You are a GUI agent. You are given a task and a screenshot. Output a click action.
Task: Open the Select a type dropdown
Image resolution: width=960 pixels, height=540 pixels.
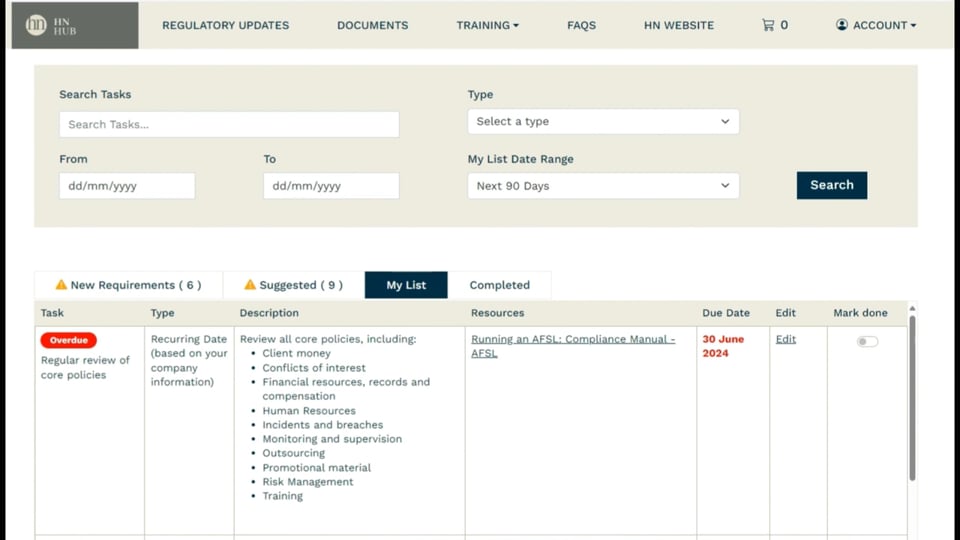[603, 121]
